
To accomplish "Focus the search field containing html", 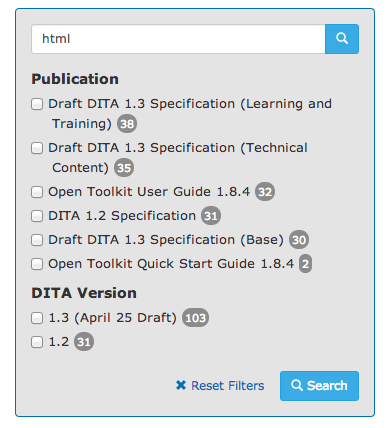I will [178, 39].
